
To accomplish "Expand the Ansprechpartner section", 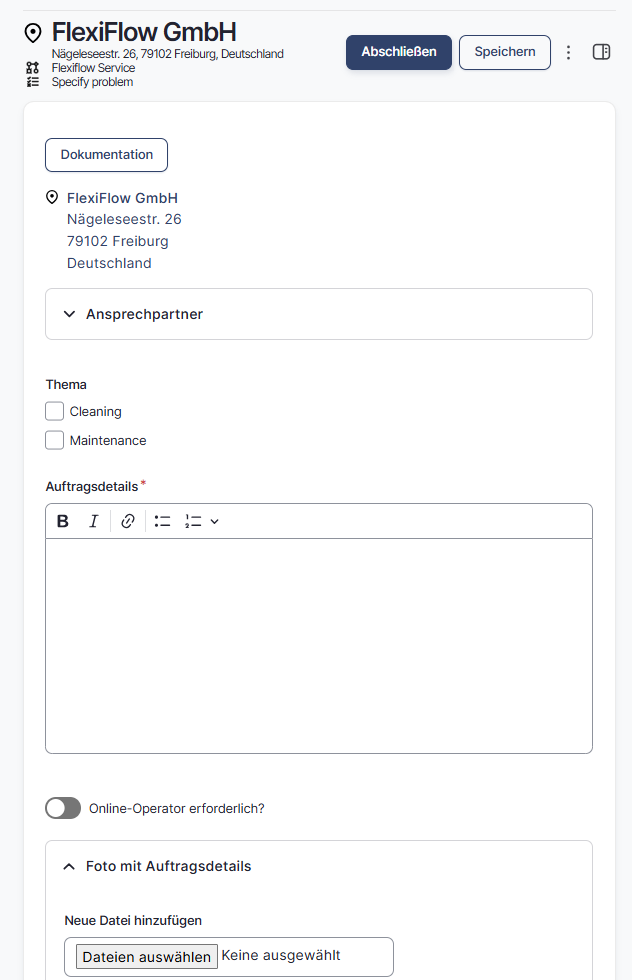I will (319, 314).
